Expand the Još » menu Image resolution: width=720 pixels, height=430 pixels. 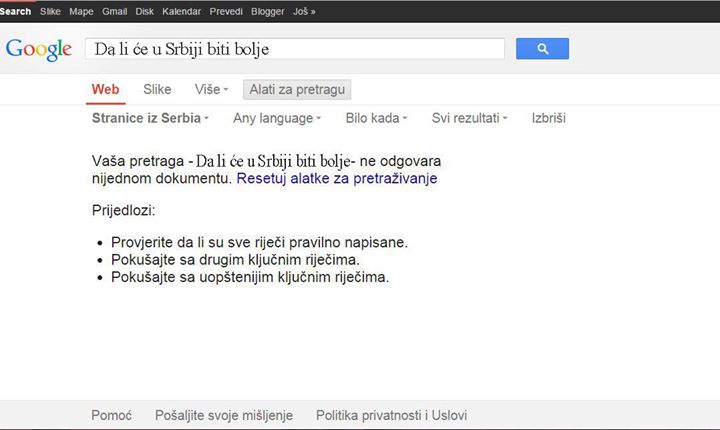[304, 11]
